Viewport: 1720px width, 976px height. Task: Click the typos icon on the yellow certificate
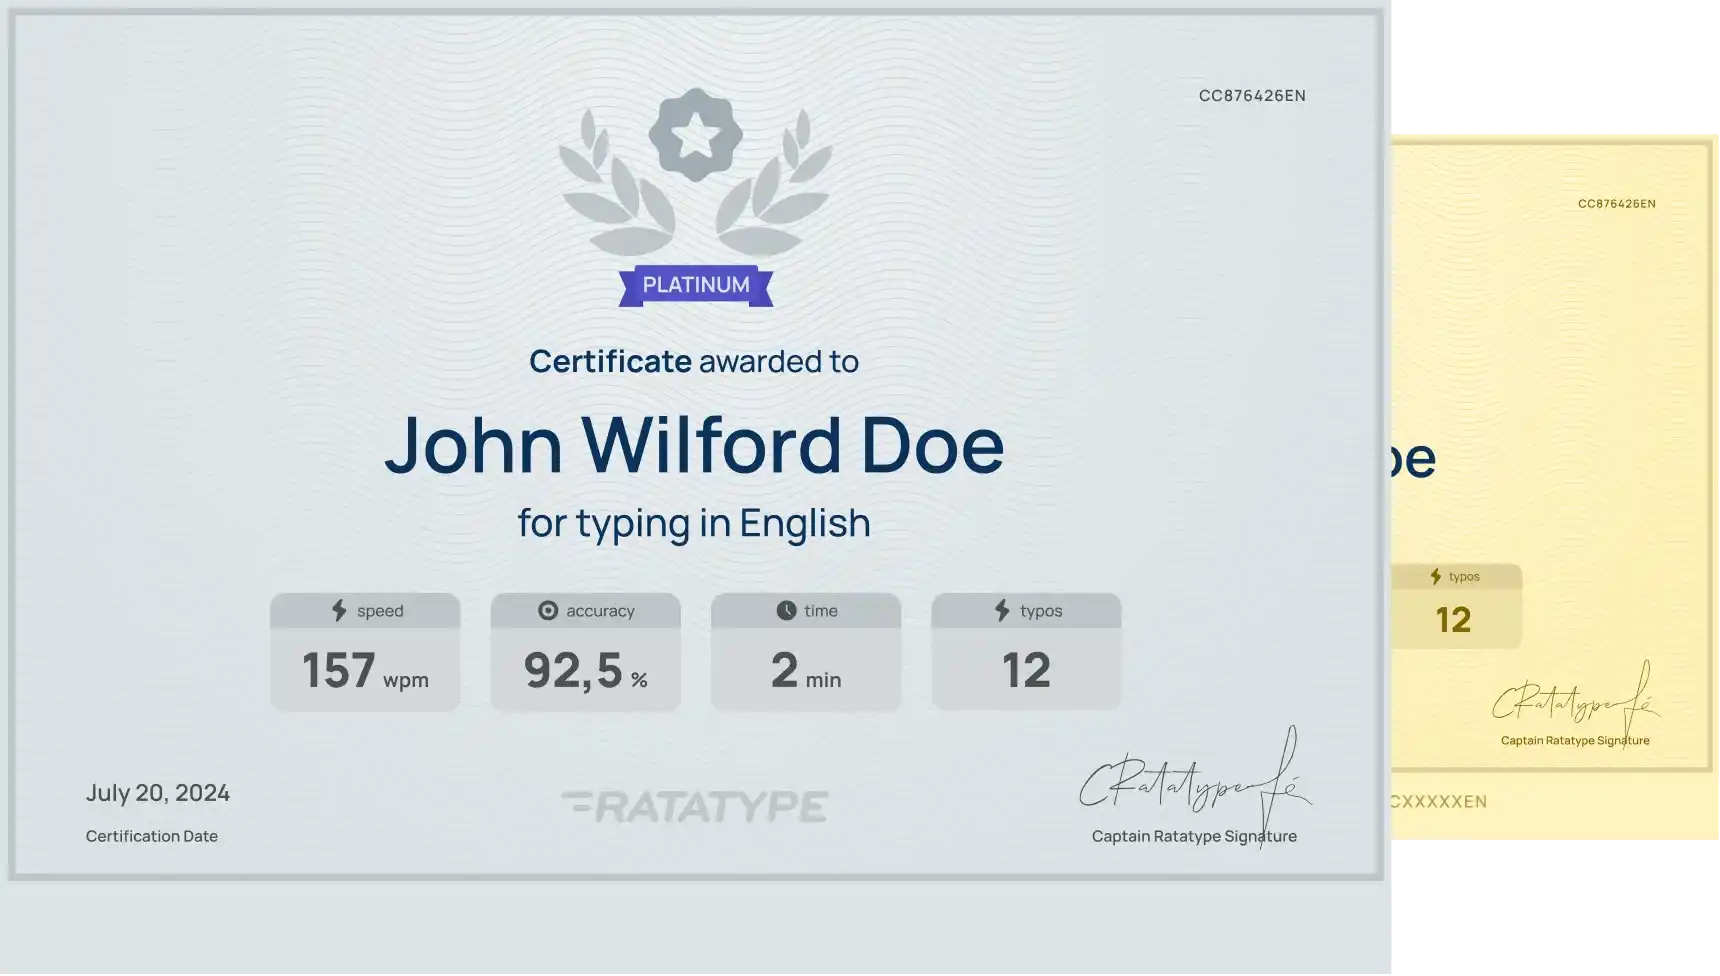click(x=1435, y=576)
